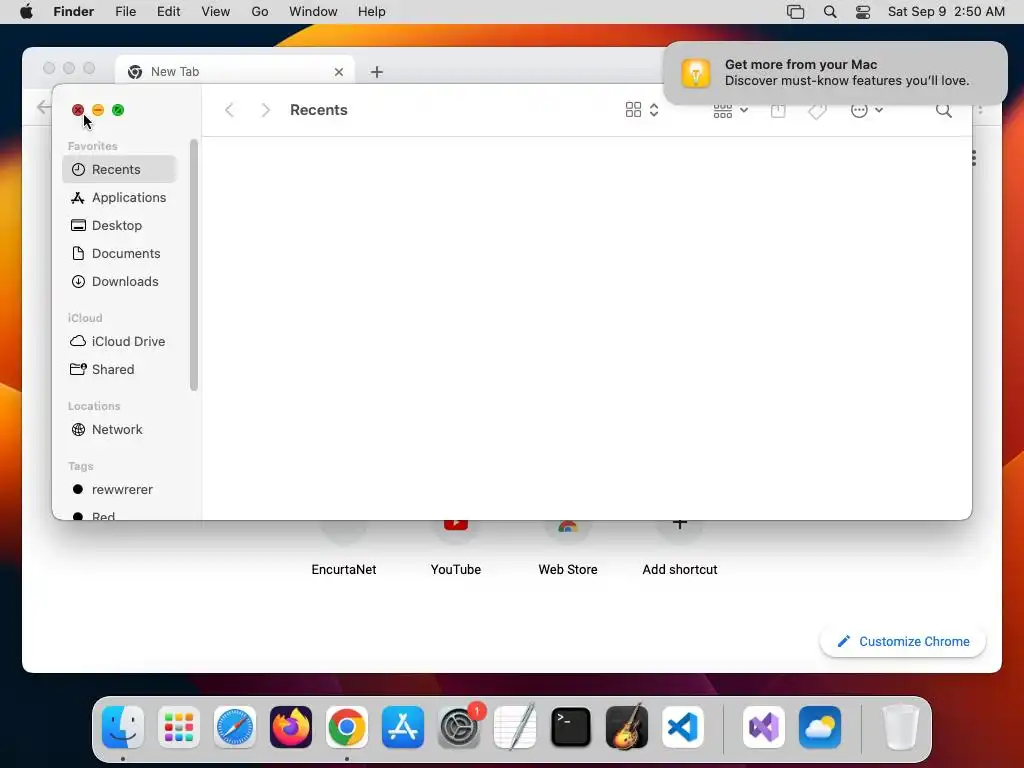This screenshot has width=1024, height=768.
Task: Add a new Chrome tab
Action: pyautogui.click(x=377, y=72)
